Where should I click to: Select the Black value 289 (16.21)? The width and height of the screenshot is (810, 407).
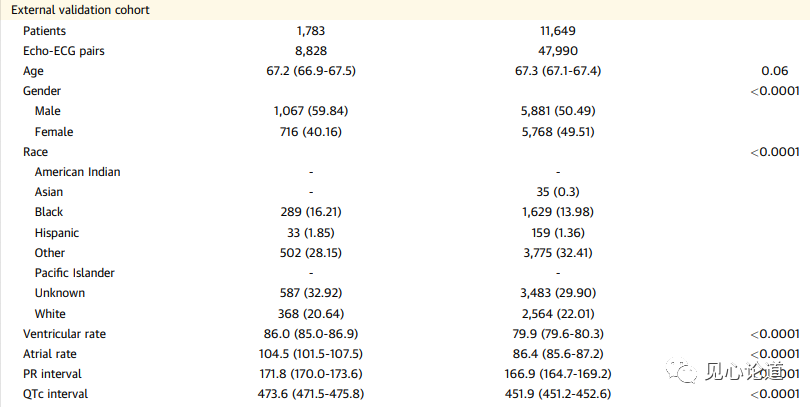click(x=311, y=212)
